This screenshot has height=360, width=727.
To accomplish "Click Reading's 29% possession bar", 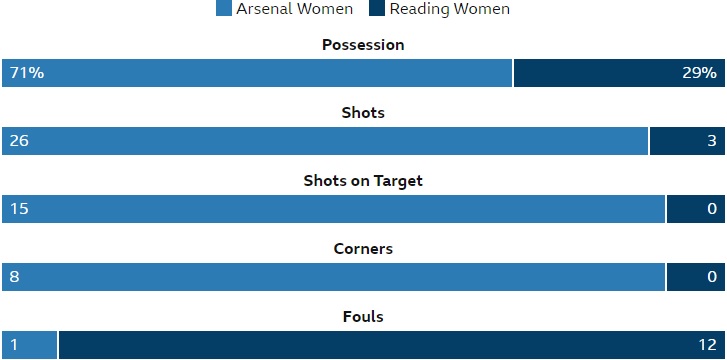I will pyautogui.click(x=619, y=73).
